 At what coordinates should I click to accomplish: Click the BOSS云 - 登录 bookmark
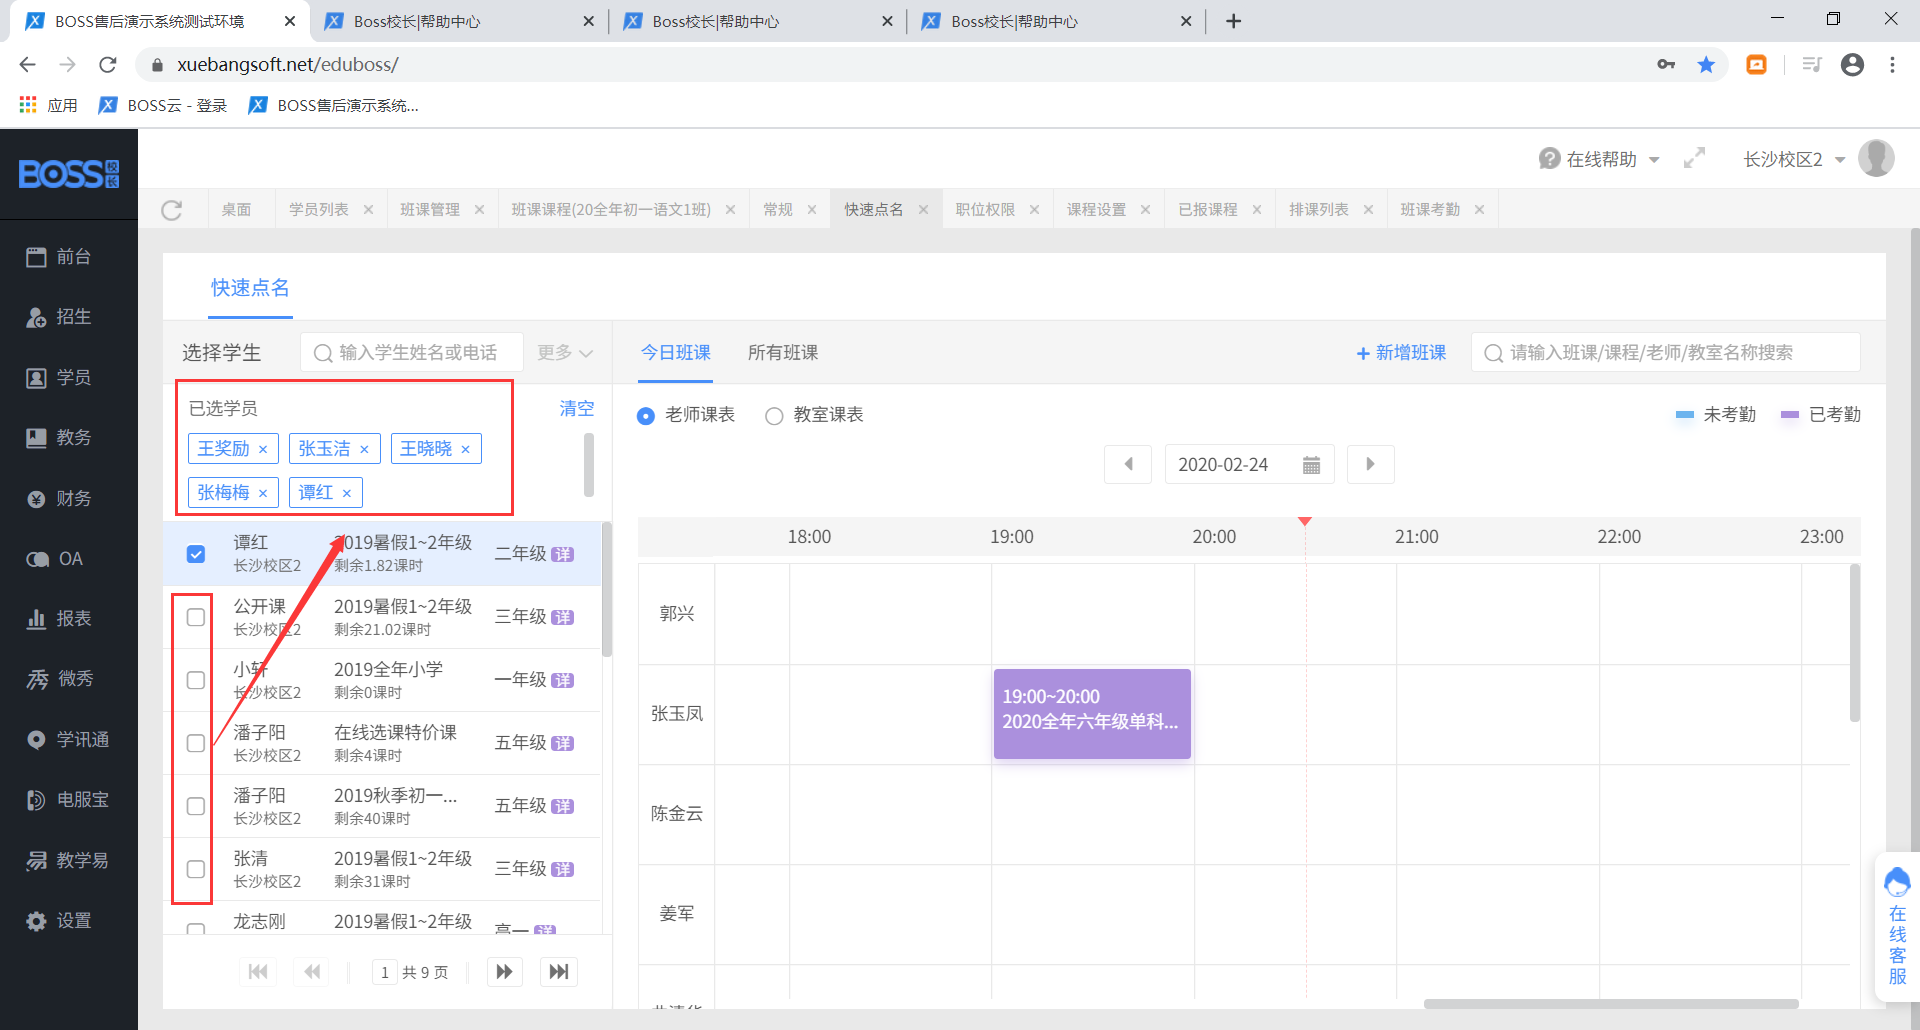click(164, 105)
